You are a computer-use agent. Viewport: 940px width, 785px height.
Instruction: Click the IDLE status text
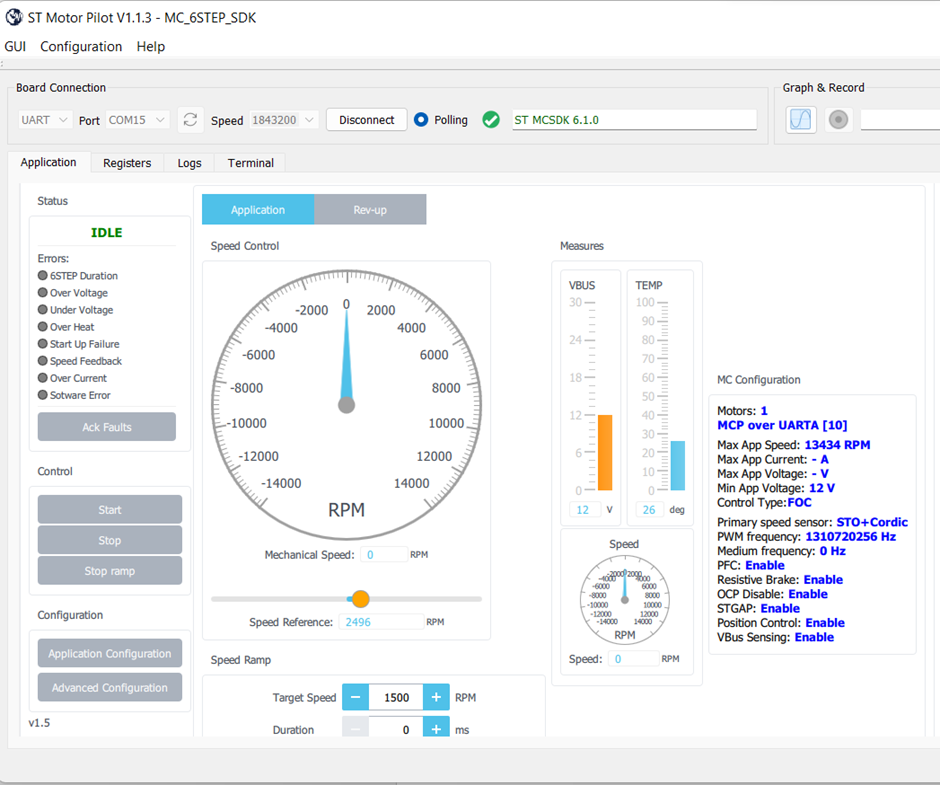coord(107,233)
